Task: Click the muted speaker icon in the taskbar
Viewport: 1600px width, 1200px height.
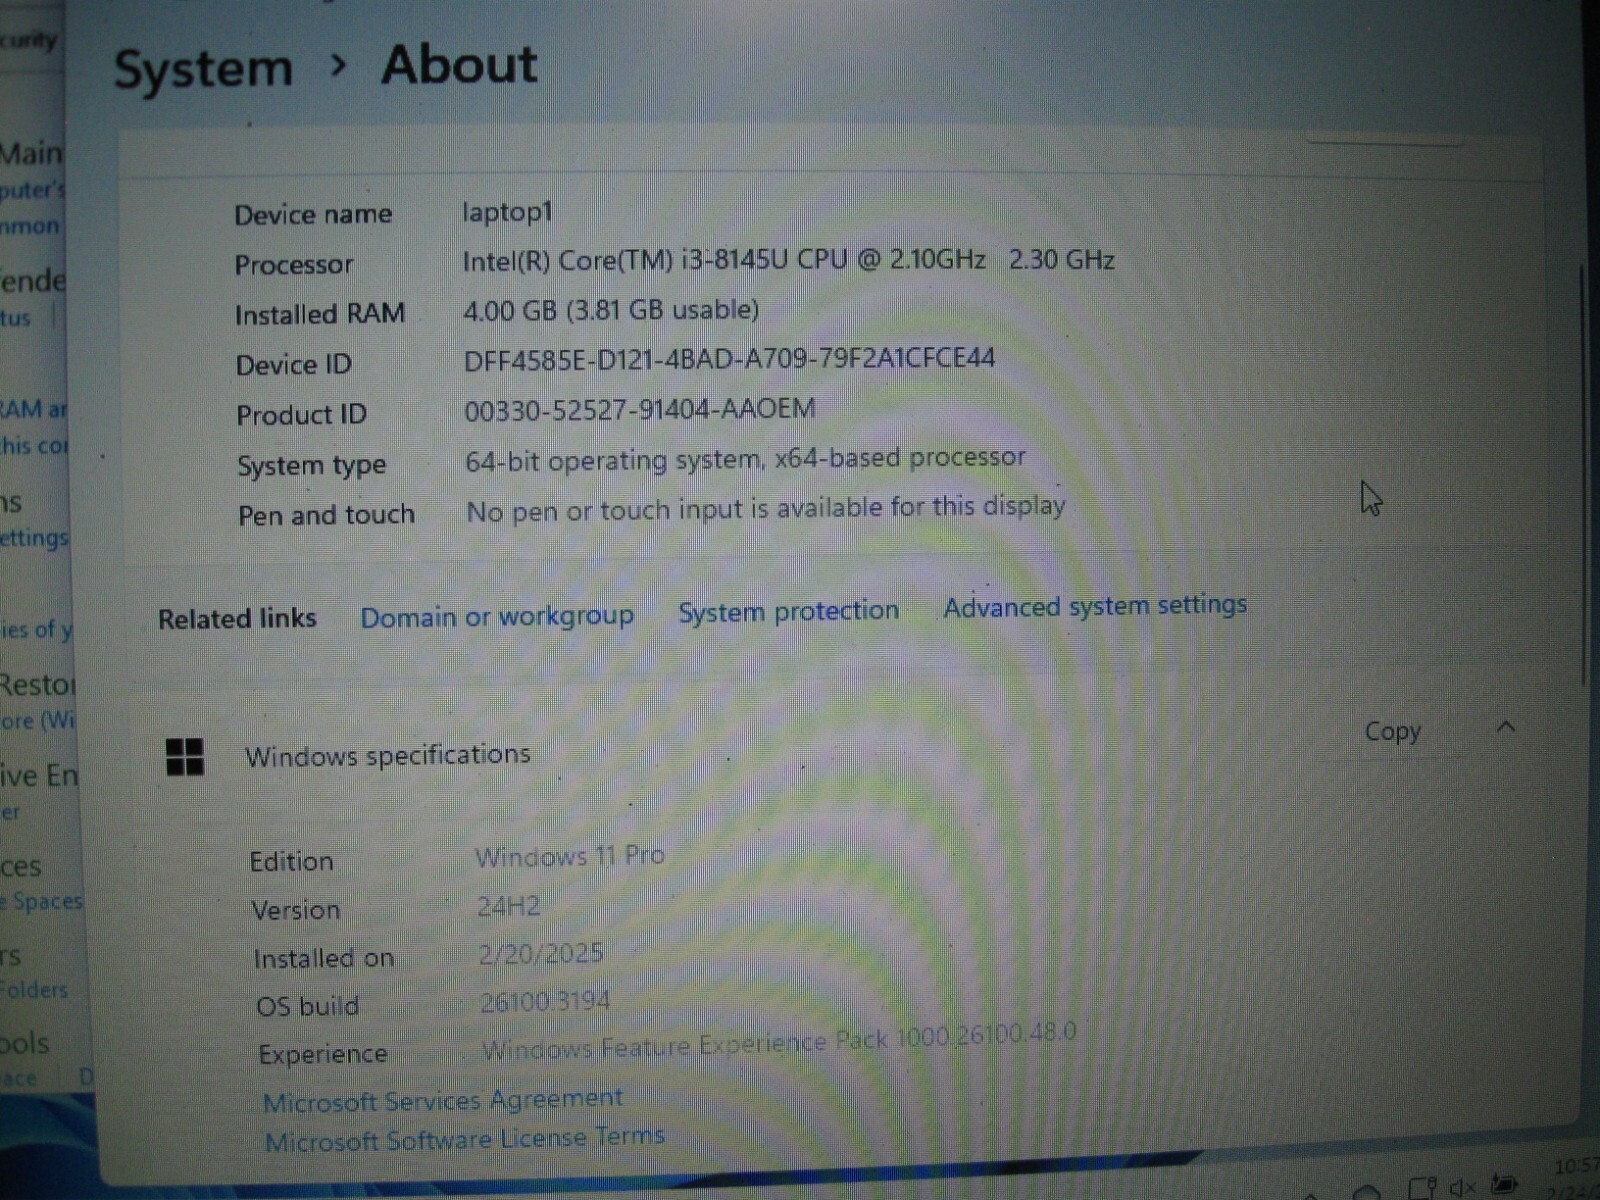Action: (1463, 1187)
